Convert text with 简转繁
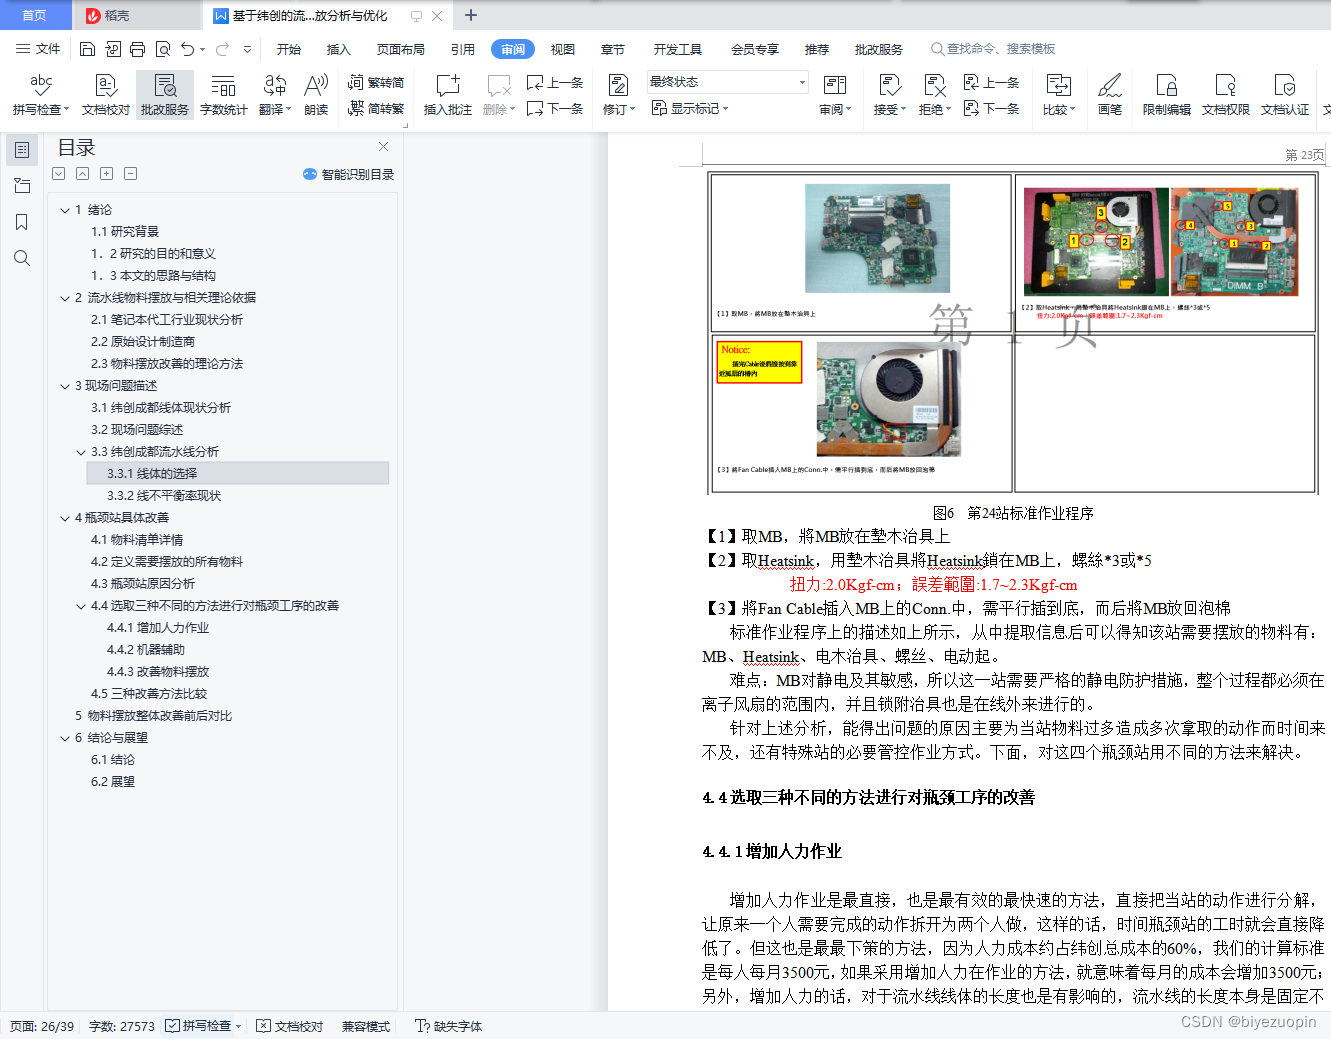The height and width of the screenshot is (1039, 1331). pos(376,108)
